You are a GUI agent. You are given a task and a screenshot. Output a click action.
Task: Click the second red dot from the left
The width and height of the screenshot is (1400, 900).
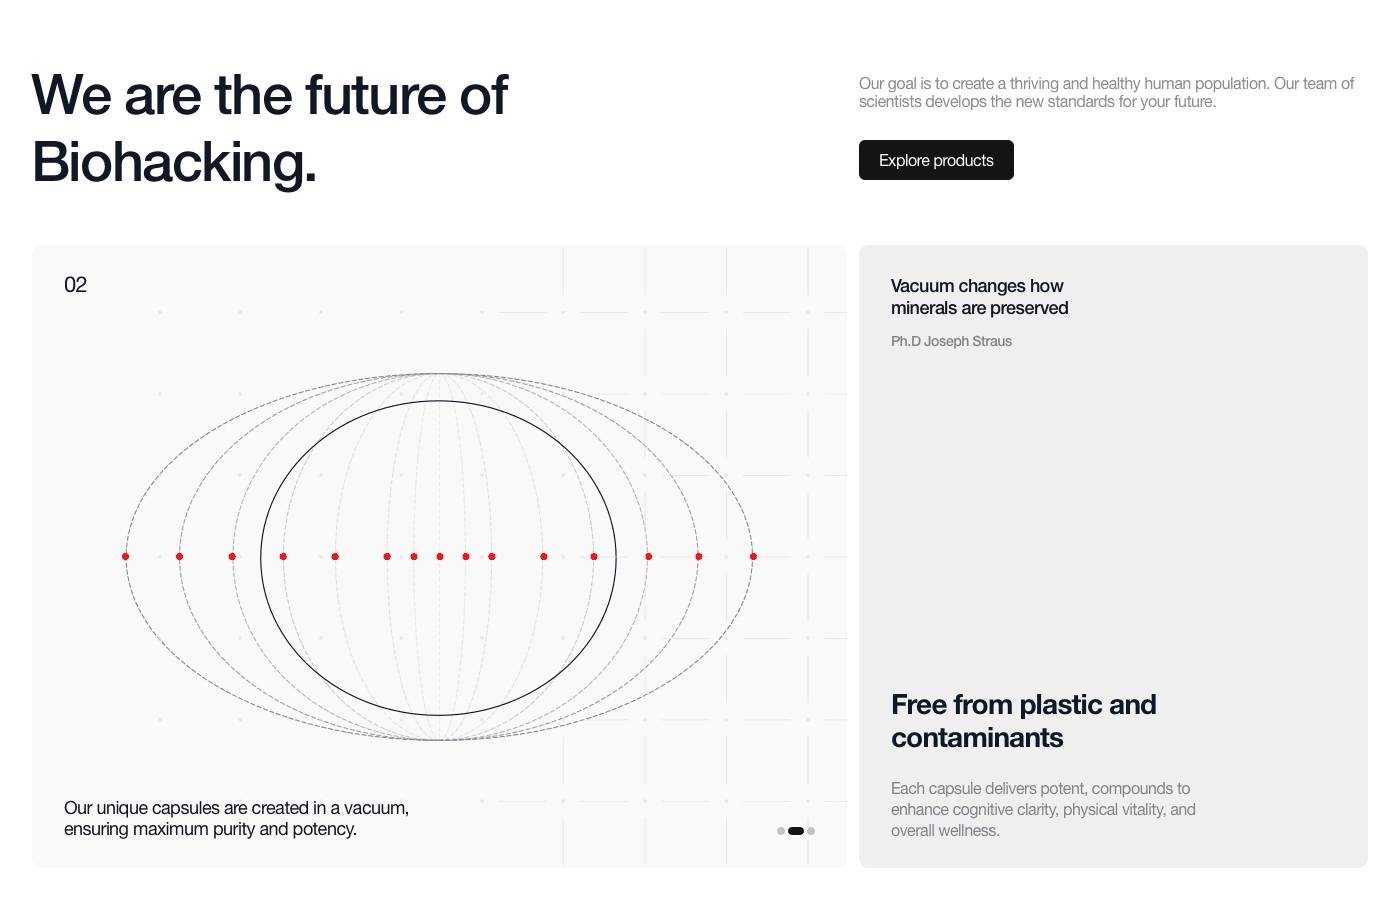pyautogui.click(x=179, y=556)
